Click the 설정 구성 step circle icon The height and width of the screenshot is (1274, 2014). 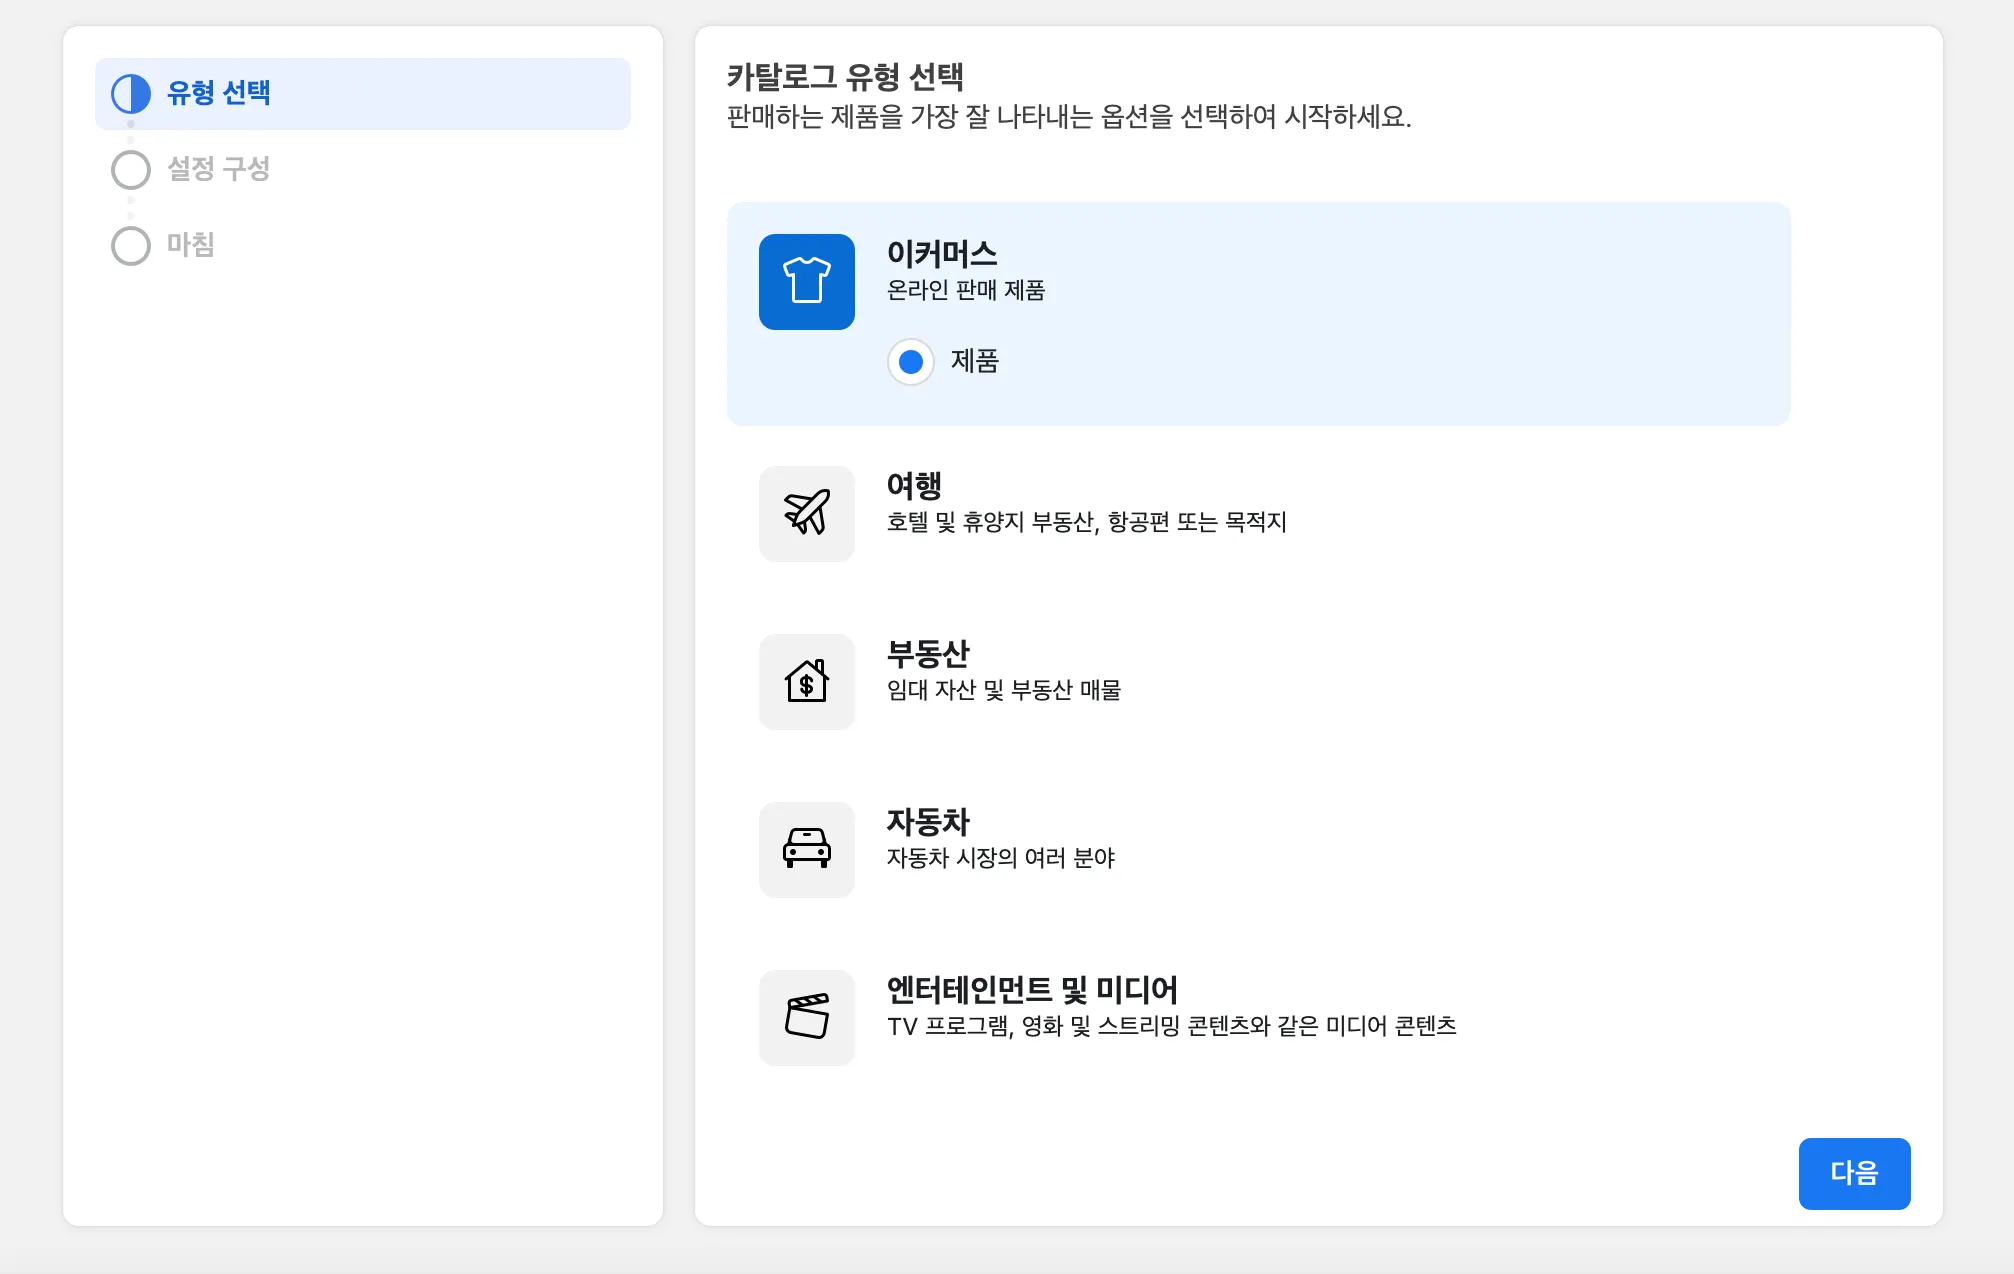click(131, 170)
